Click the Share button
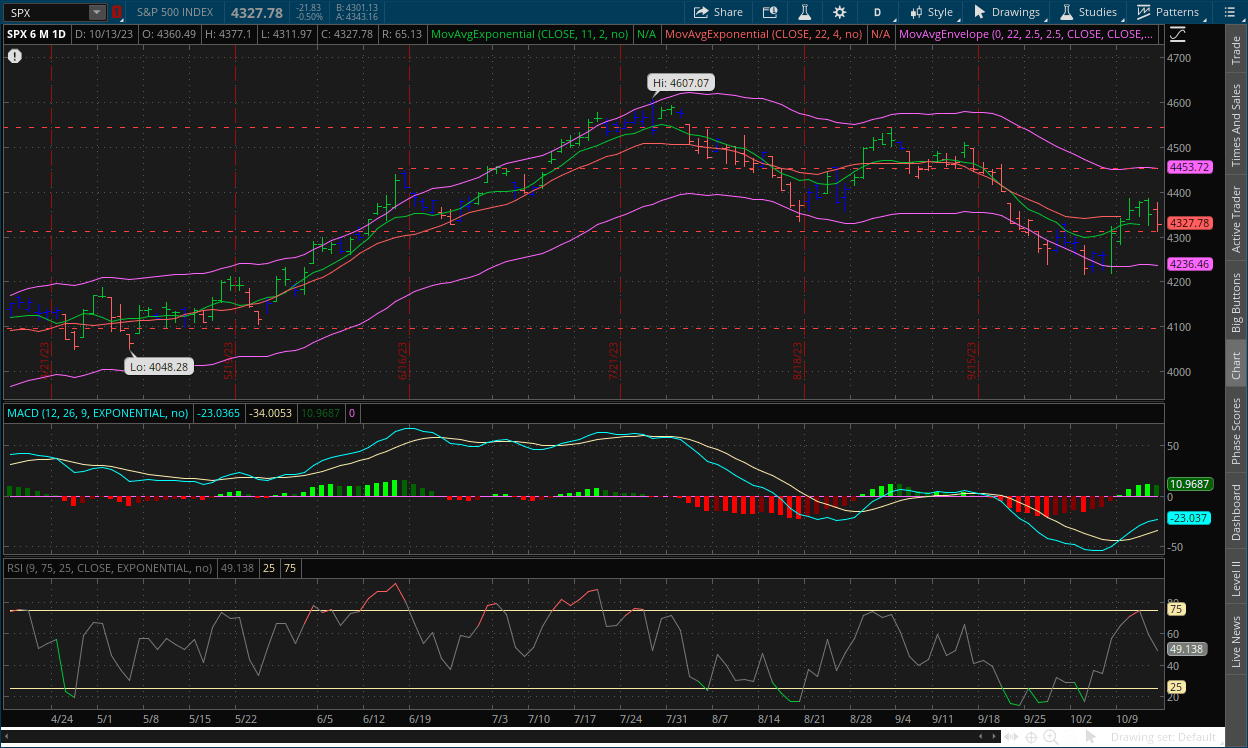 (718, 12)
